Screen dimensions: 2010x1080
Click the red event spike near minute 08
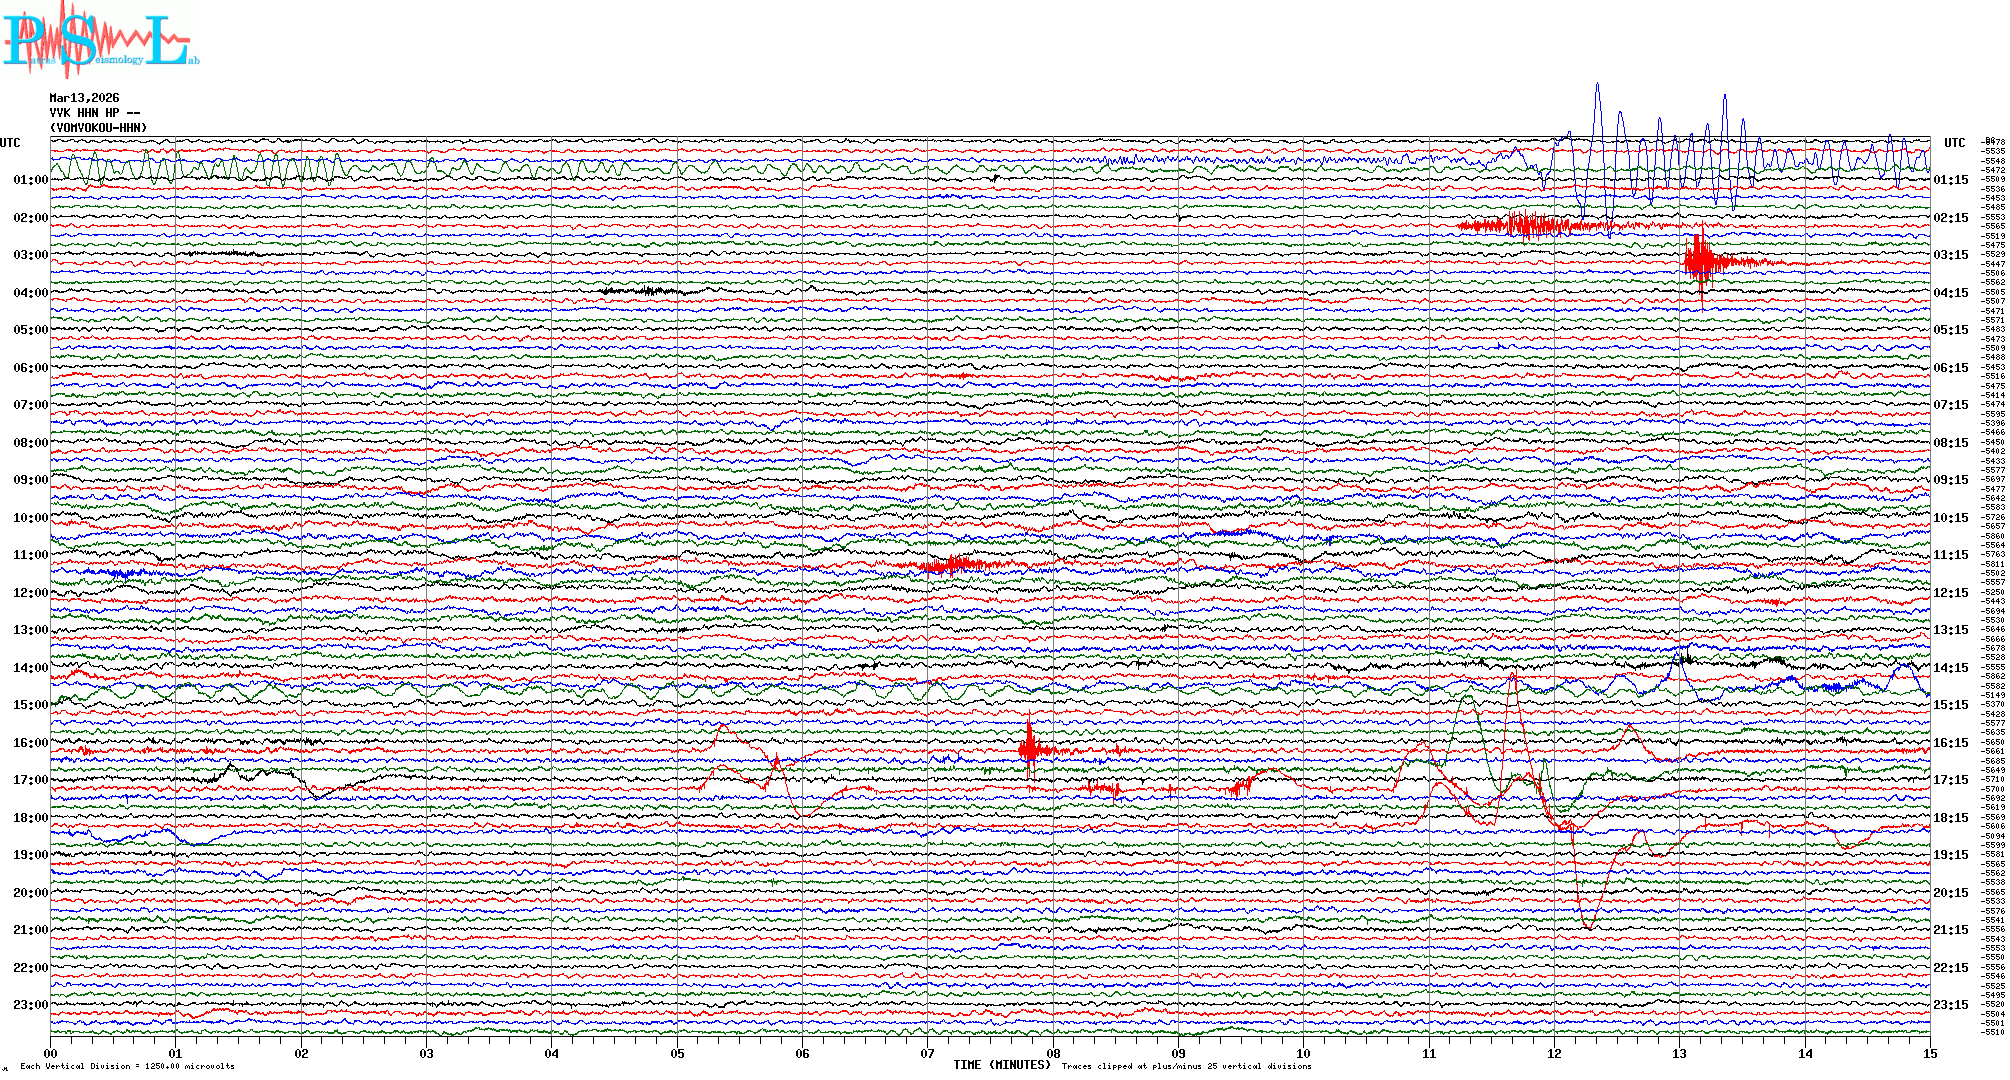click(1030, 748)
